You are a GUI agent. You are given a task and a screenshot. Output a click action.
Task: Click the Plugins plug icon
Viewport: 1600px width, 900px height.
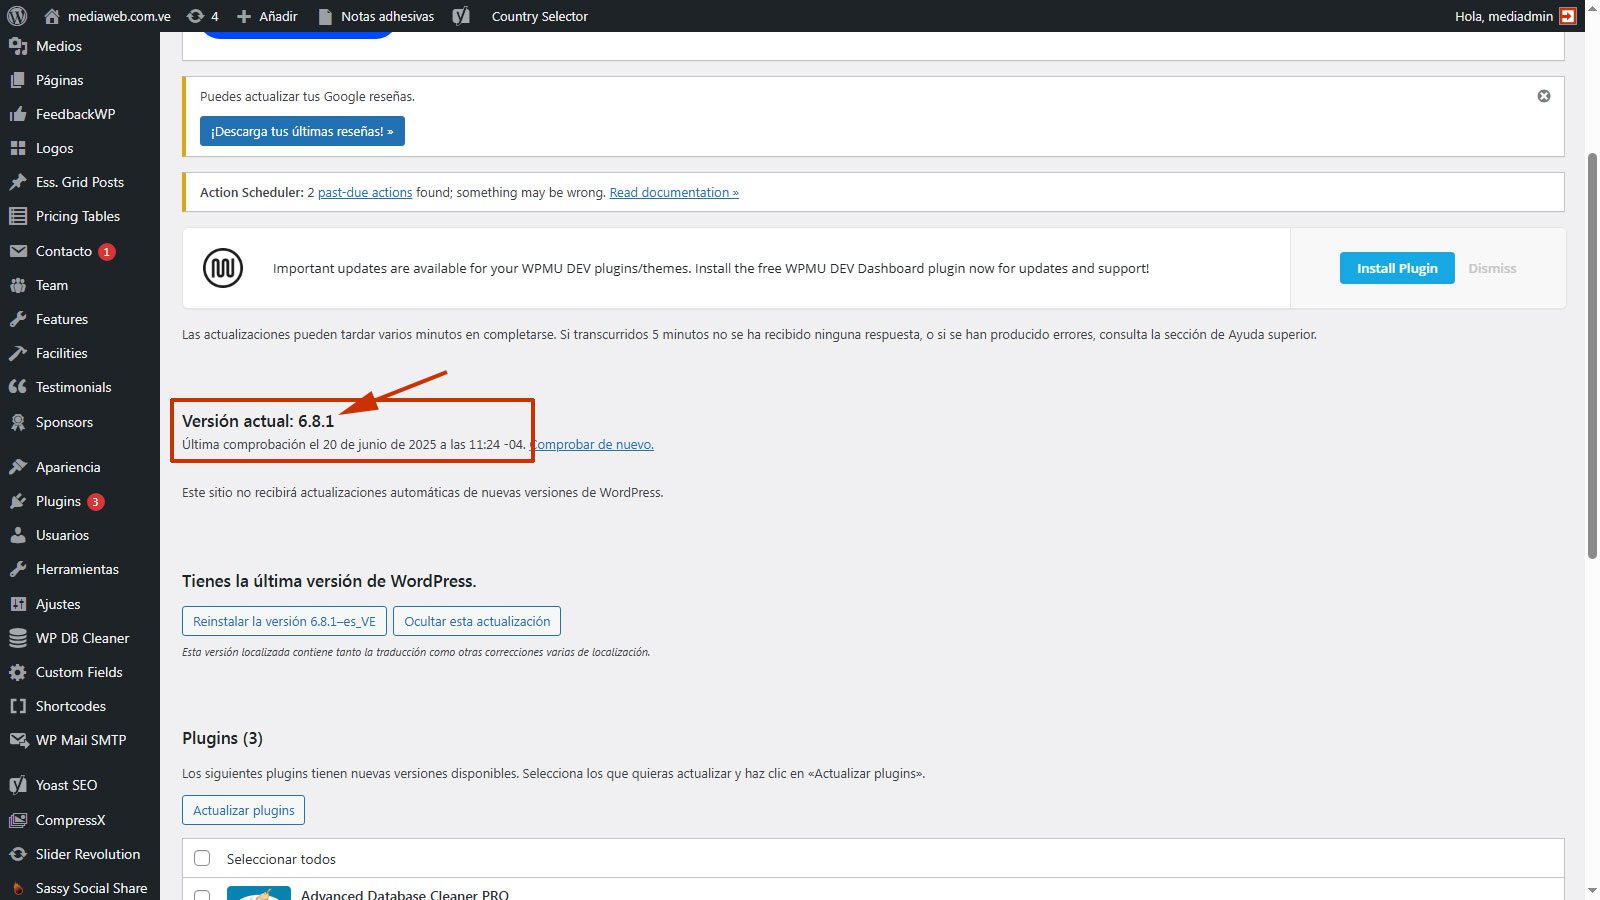(x=18, y=501)
